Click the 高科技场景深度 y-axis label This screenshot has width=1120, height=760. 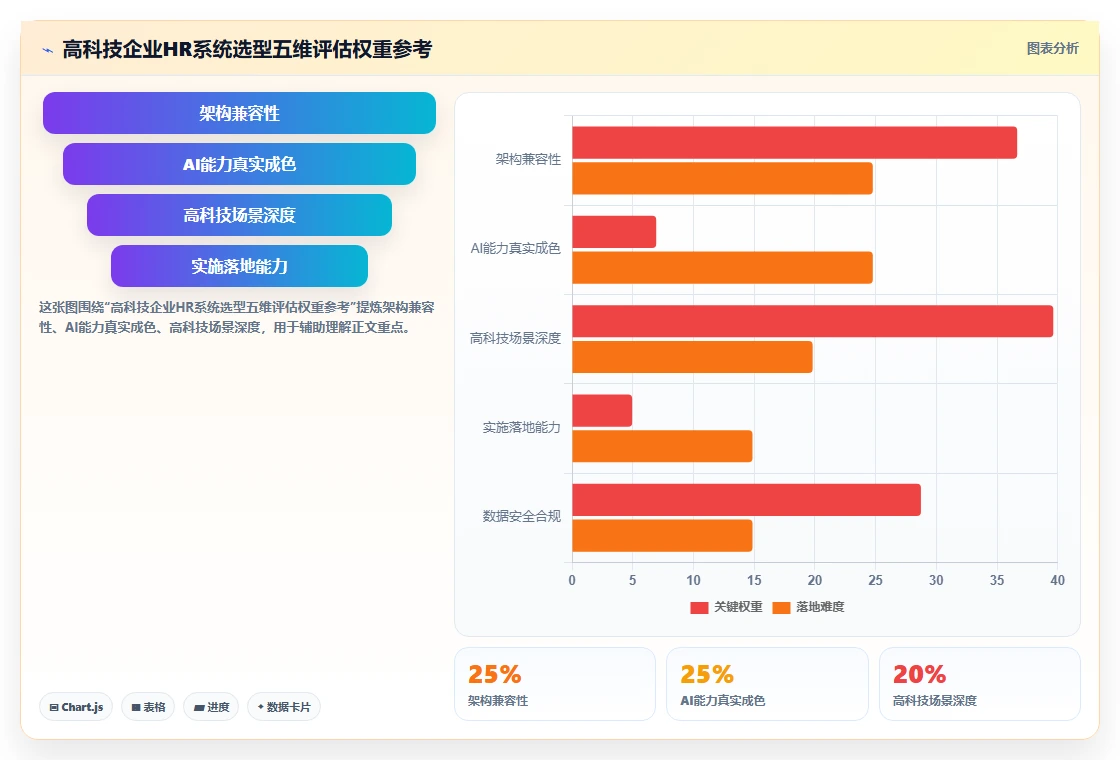pyautogui.click(x=515, y=338)
